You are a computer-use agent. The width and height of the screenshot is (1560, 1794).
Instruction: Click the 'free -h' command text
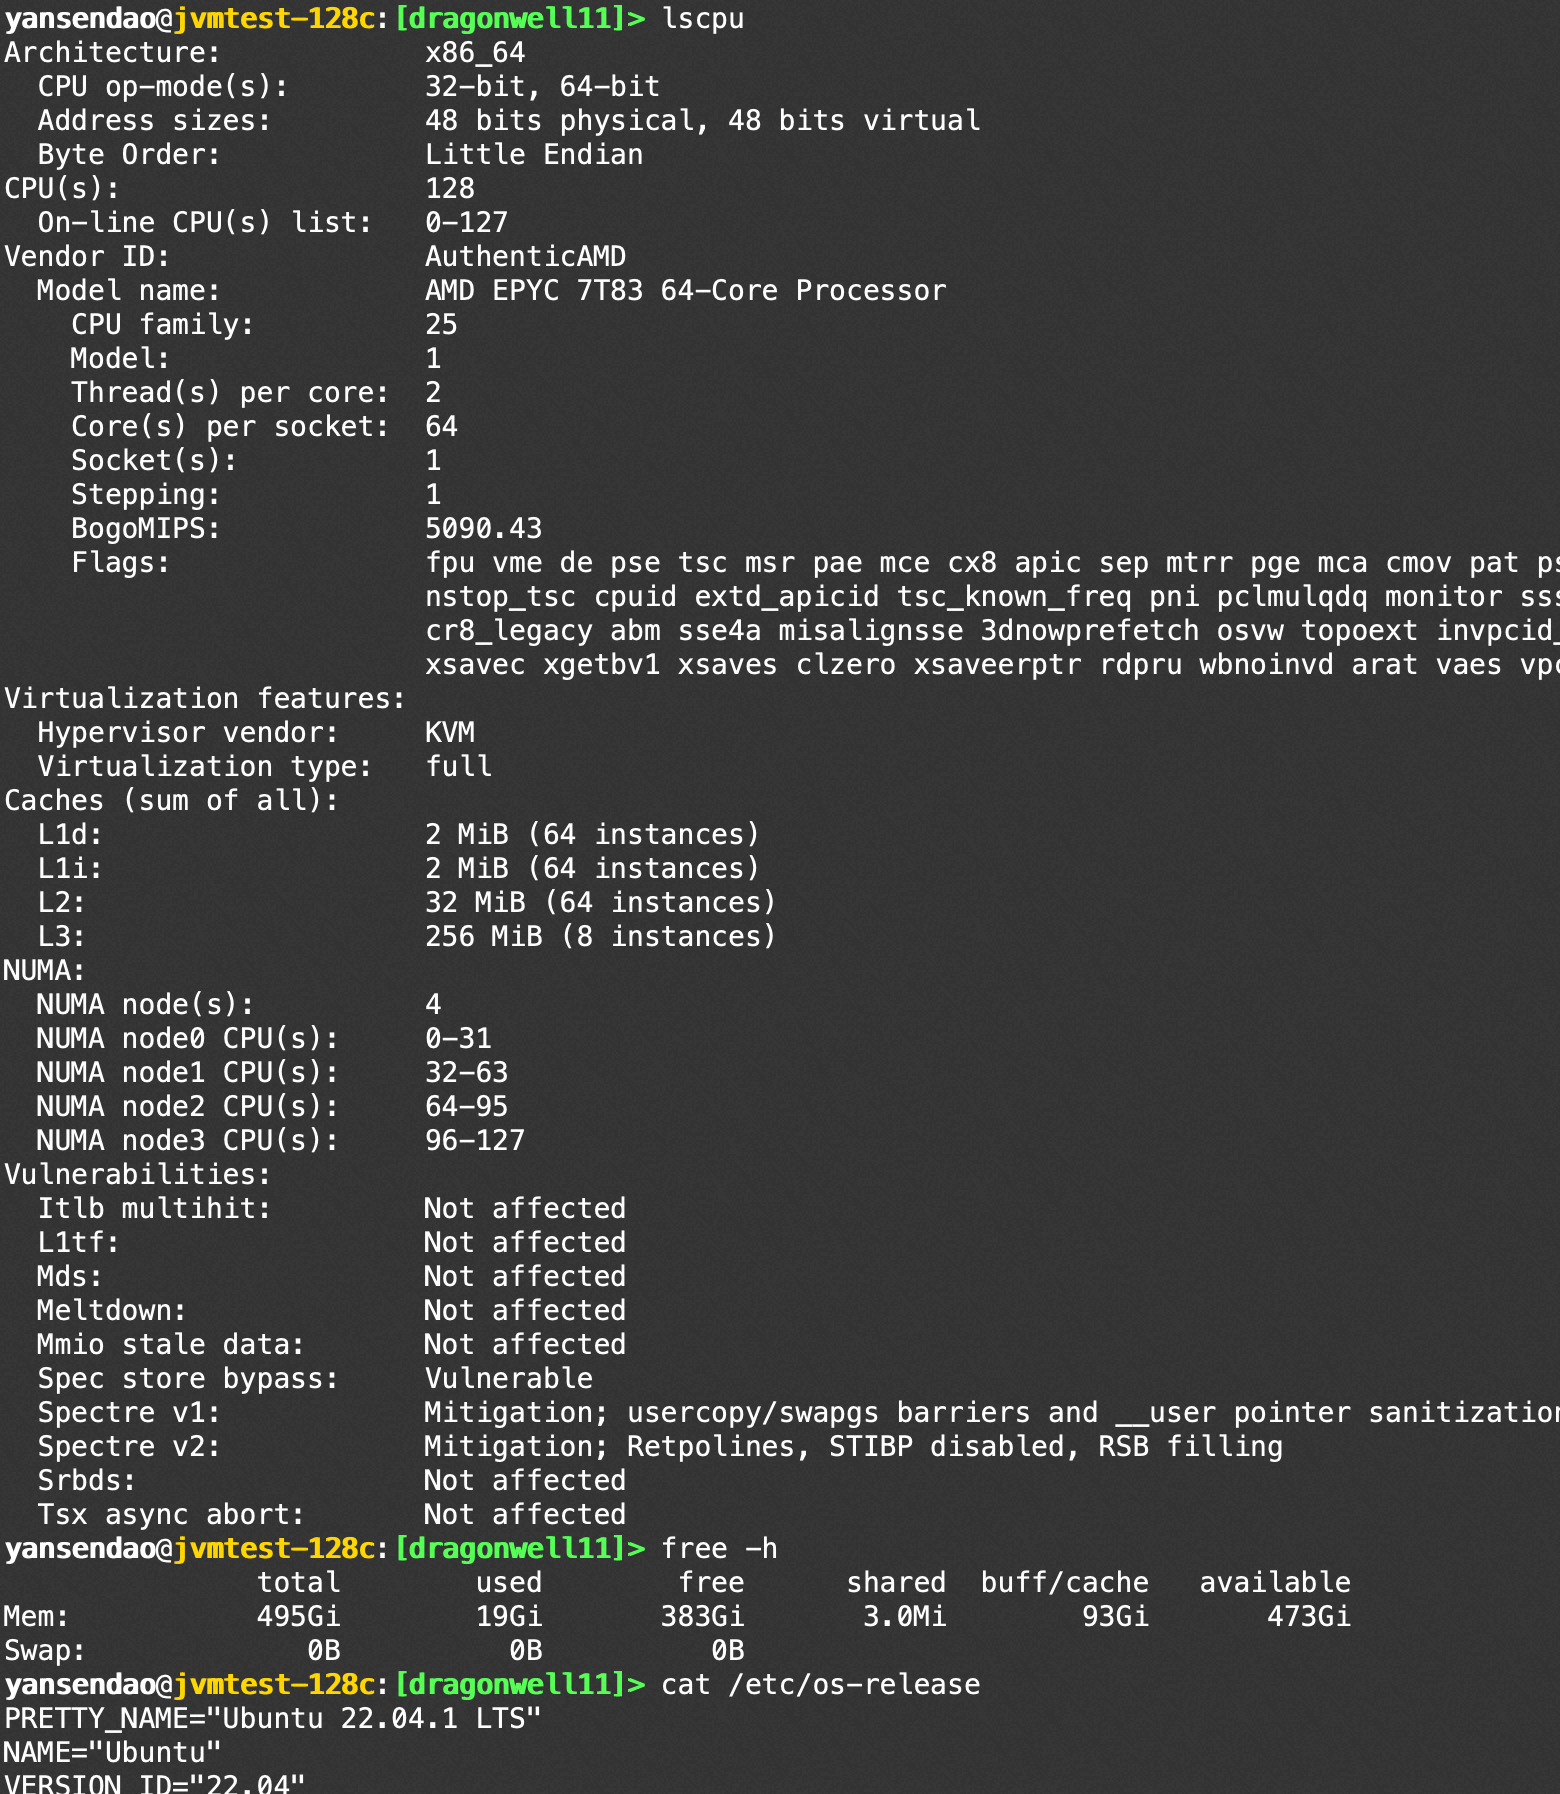720,1549
